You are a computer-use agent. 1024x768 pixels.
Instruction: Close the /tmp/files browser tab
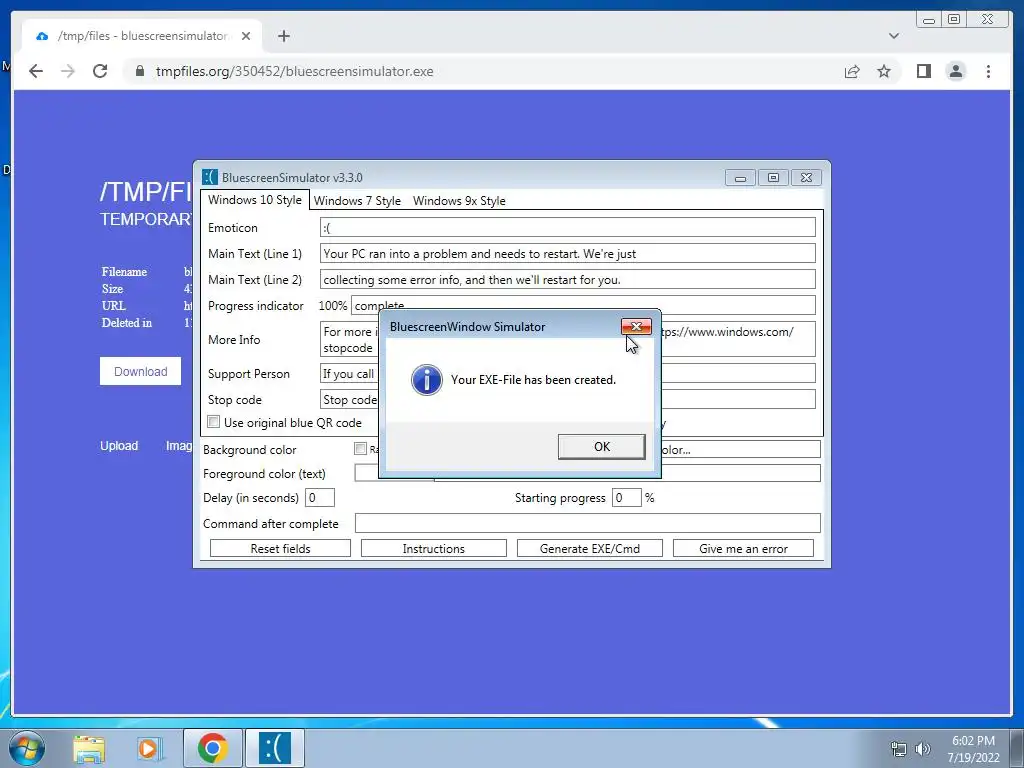tap(246, 36)
